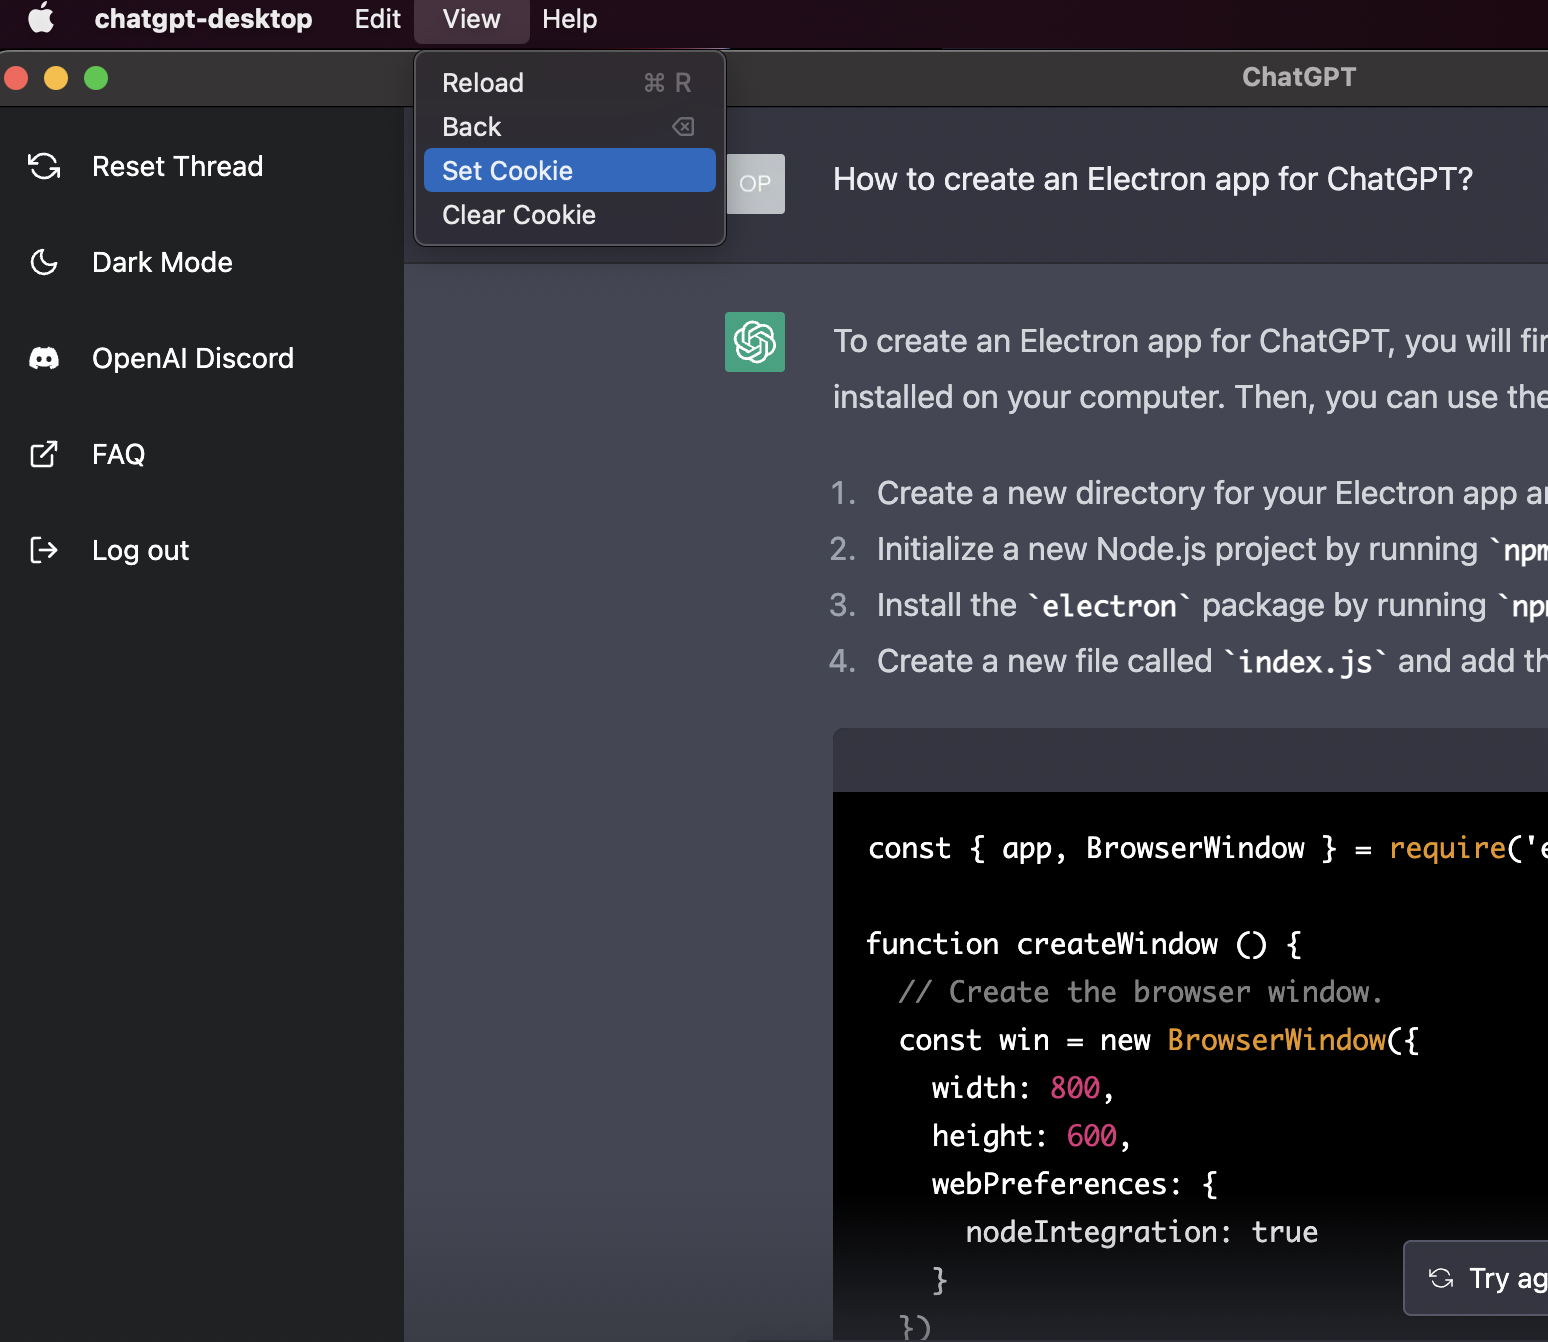
Task: Choose Back in the View menu
Action: click(x=570, y=127)
